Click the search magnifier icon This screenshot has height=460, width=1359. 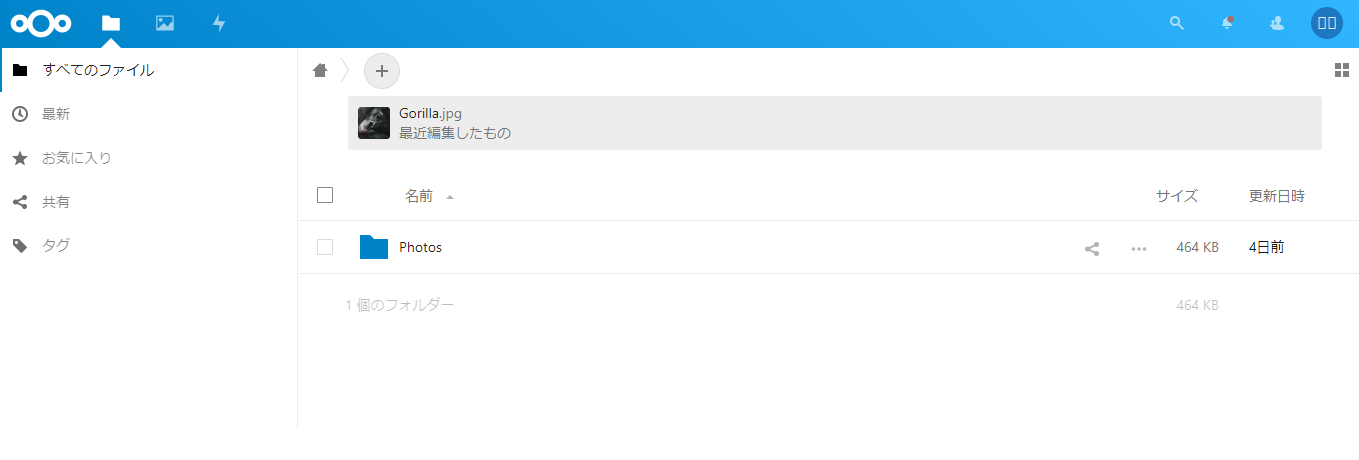coord(1177,23)
